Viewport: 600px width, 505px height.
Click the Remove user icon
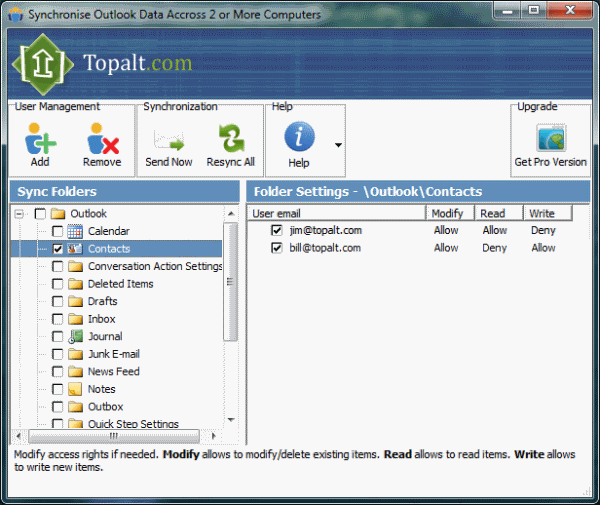pos(101,138)
